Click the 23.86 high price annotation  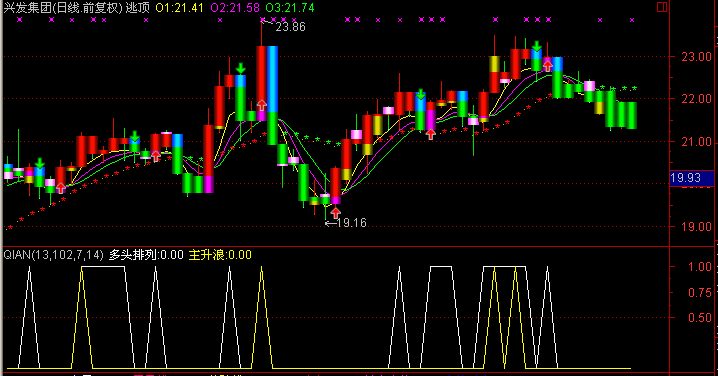coord(290,27)
